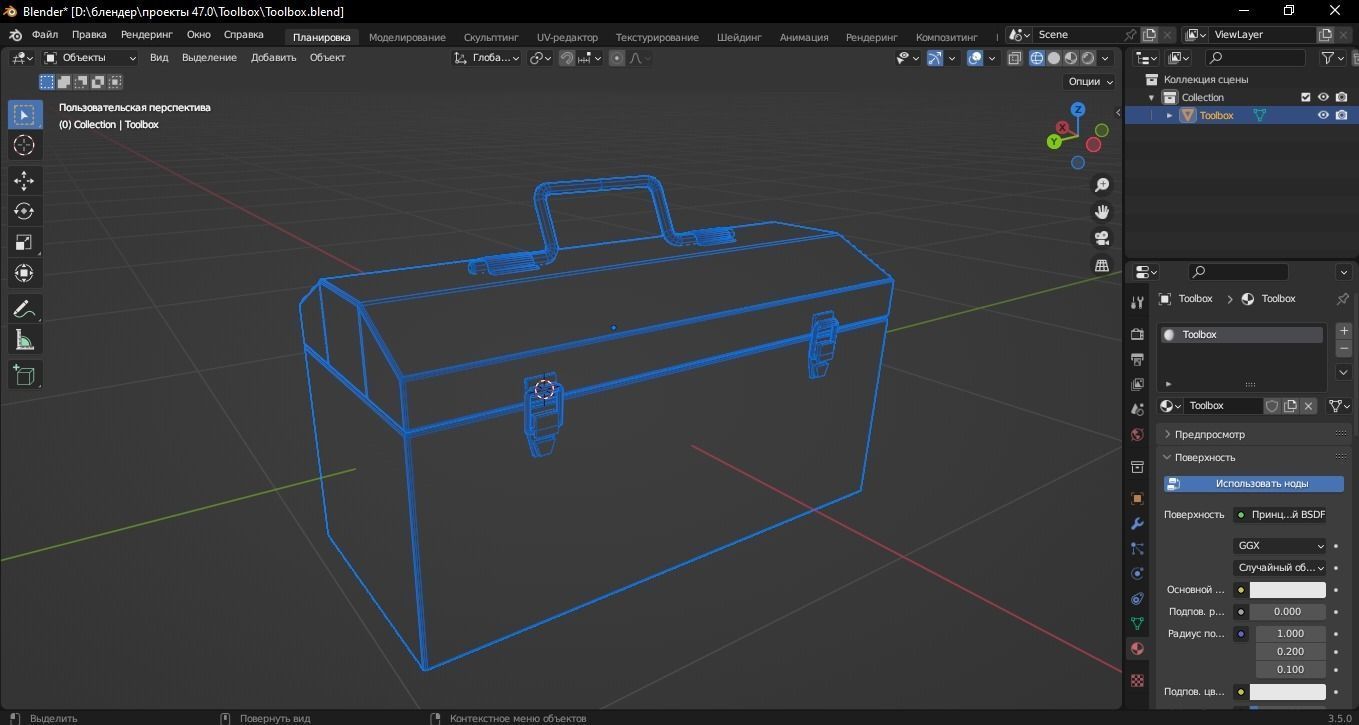Screen dimensions: 1359x725
Task: Activate the Scale tool
Action: (24, 241)
